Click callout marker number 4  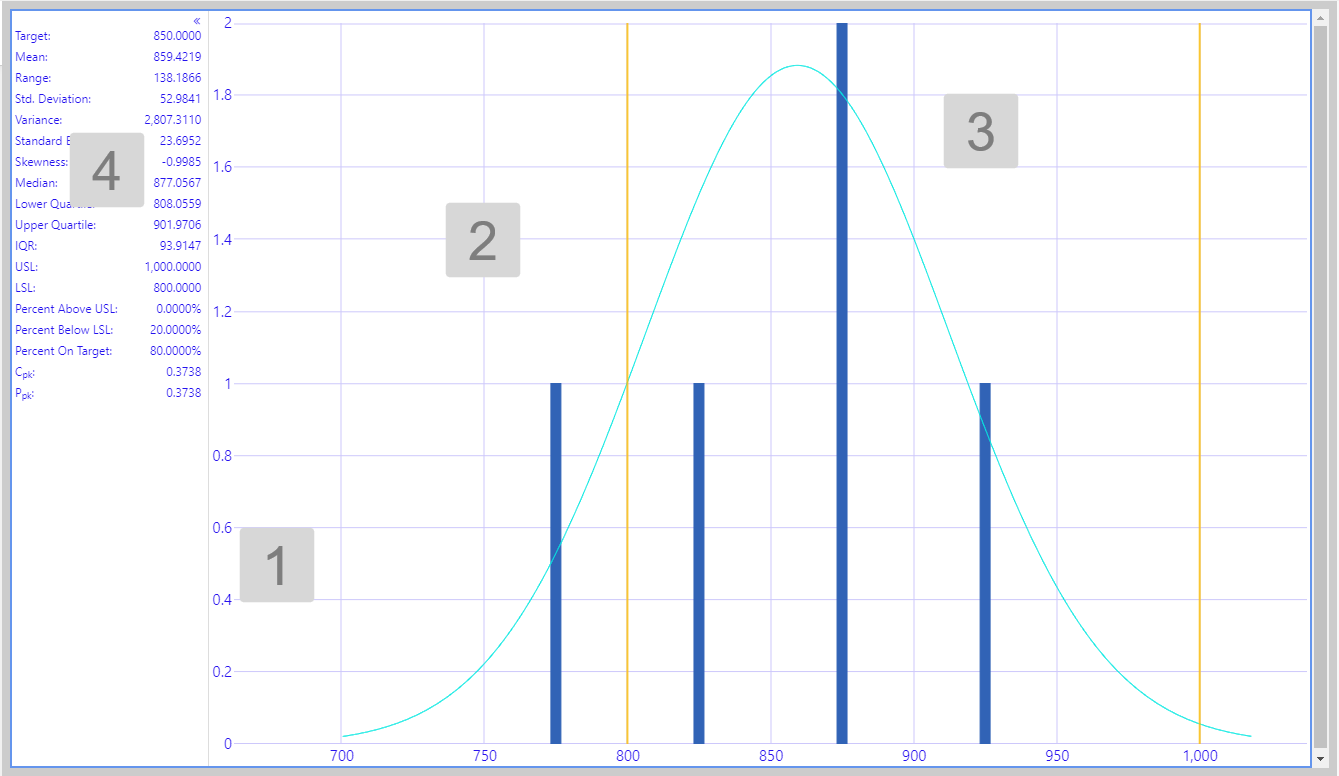tap(106, 171)
